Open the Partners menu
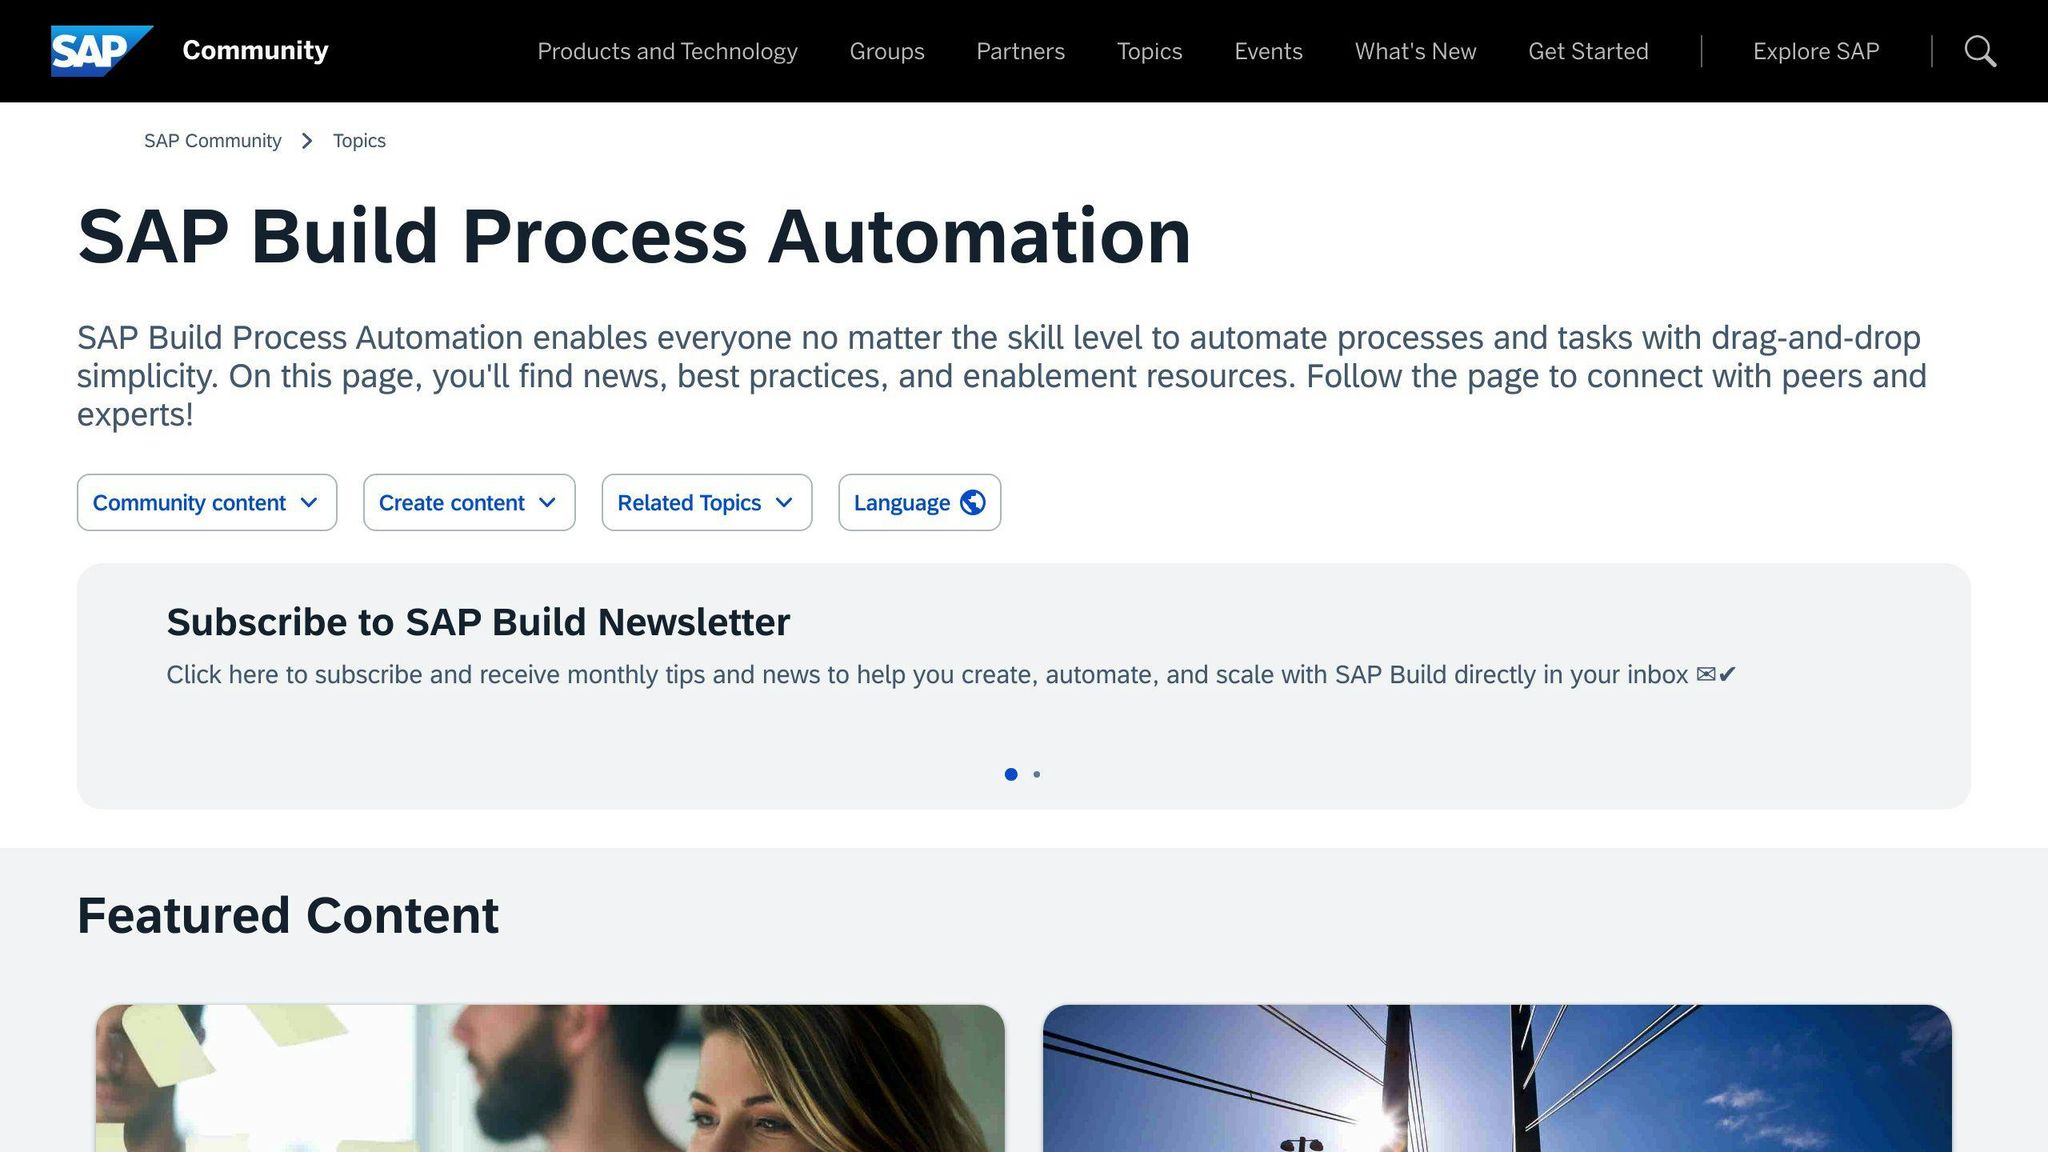The image size is (2048, 1152). click(1020, 51)
